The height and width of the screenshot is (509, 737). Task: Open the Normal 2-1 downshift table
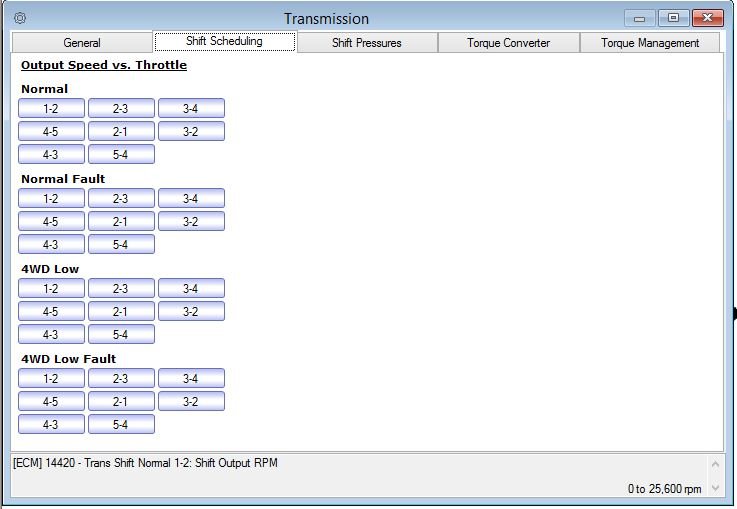tap(121, 132)
